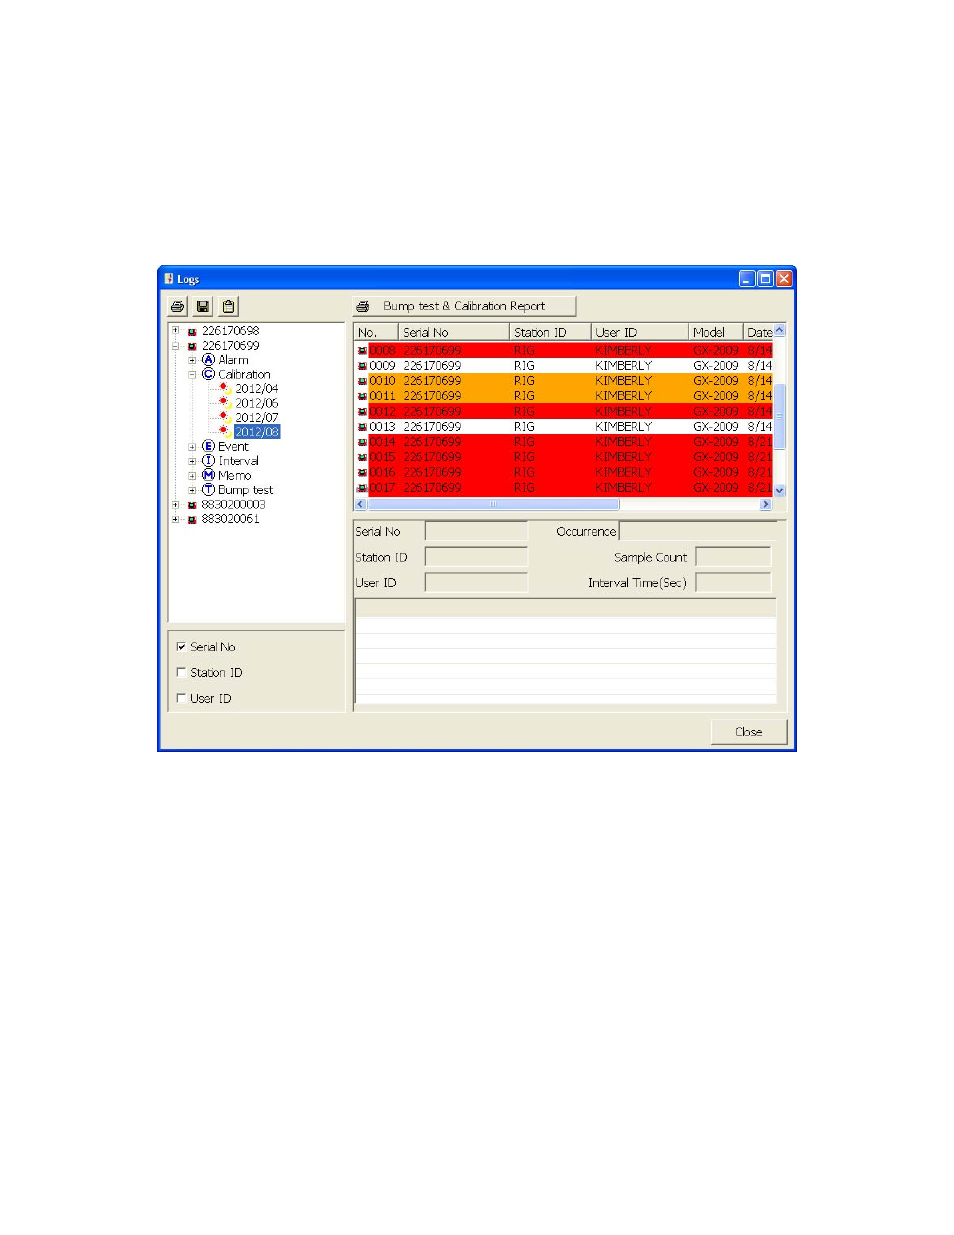The height and width of the screenshot is (1235, 954).
Task: Select the 2012/04 calibration entry
Action: pos(257,389)
